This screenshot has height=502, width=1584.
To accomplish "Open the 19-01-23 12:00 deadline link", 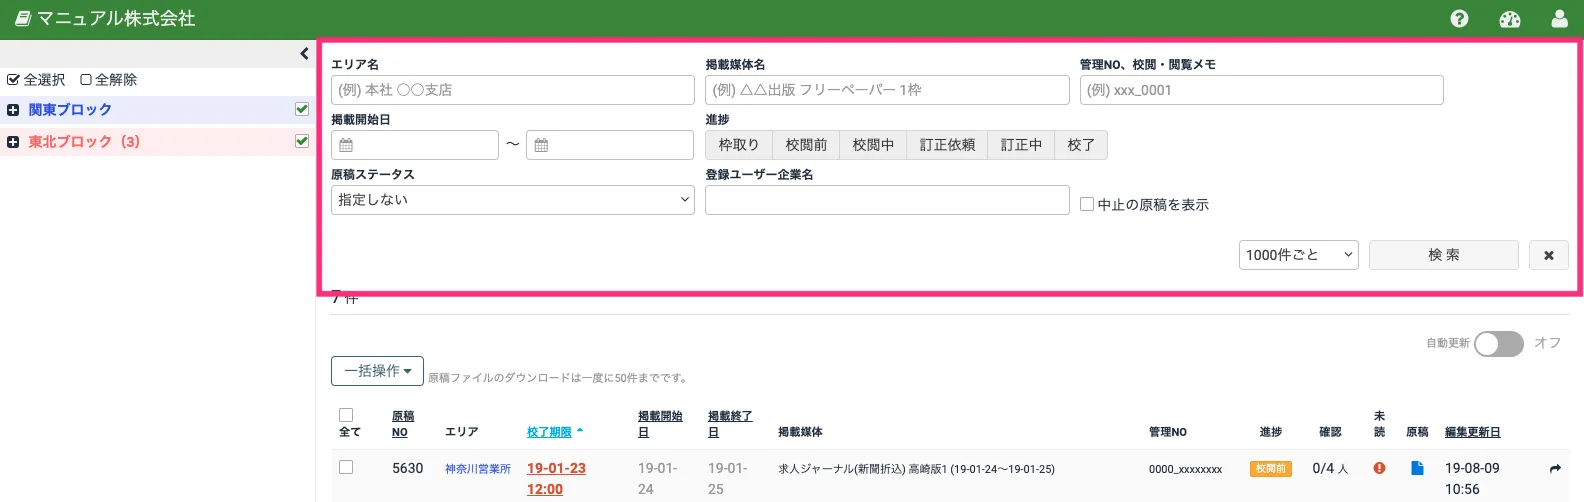I will 556,478.
